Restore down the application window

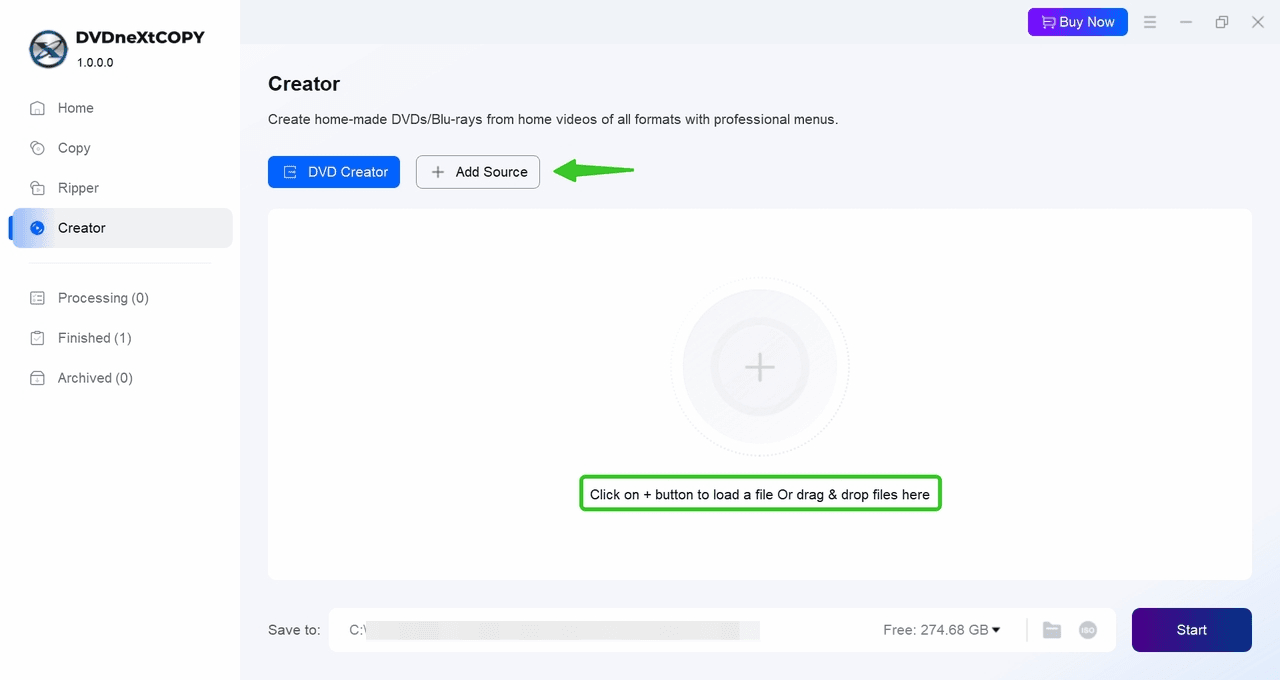1222,22
